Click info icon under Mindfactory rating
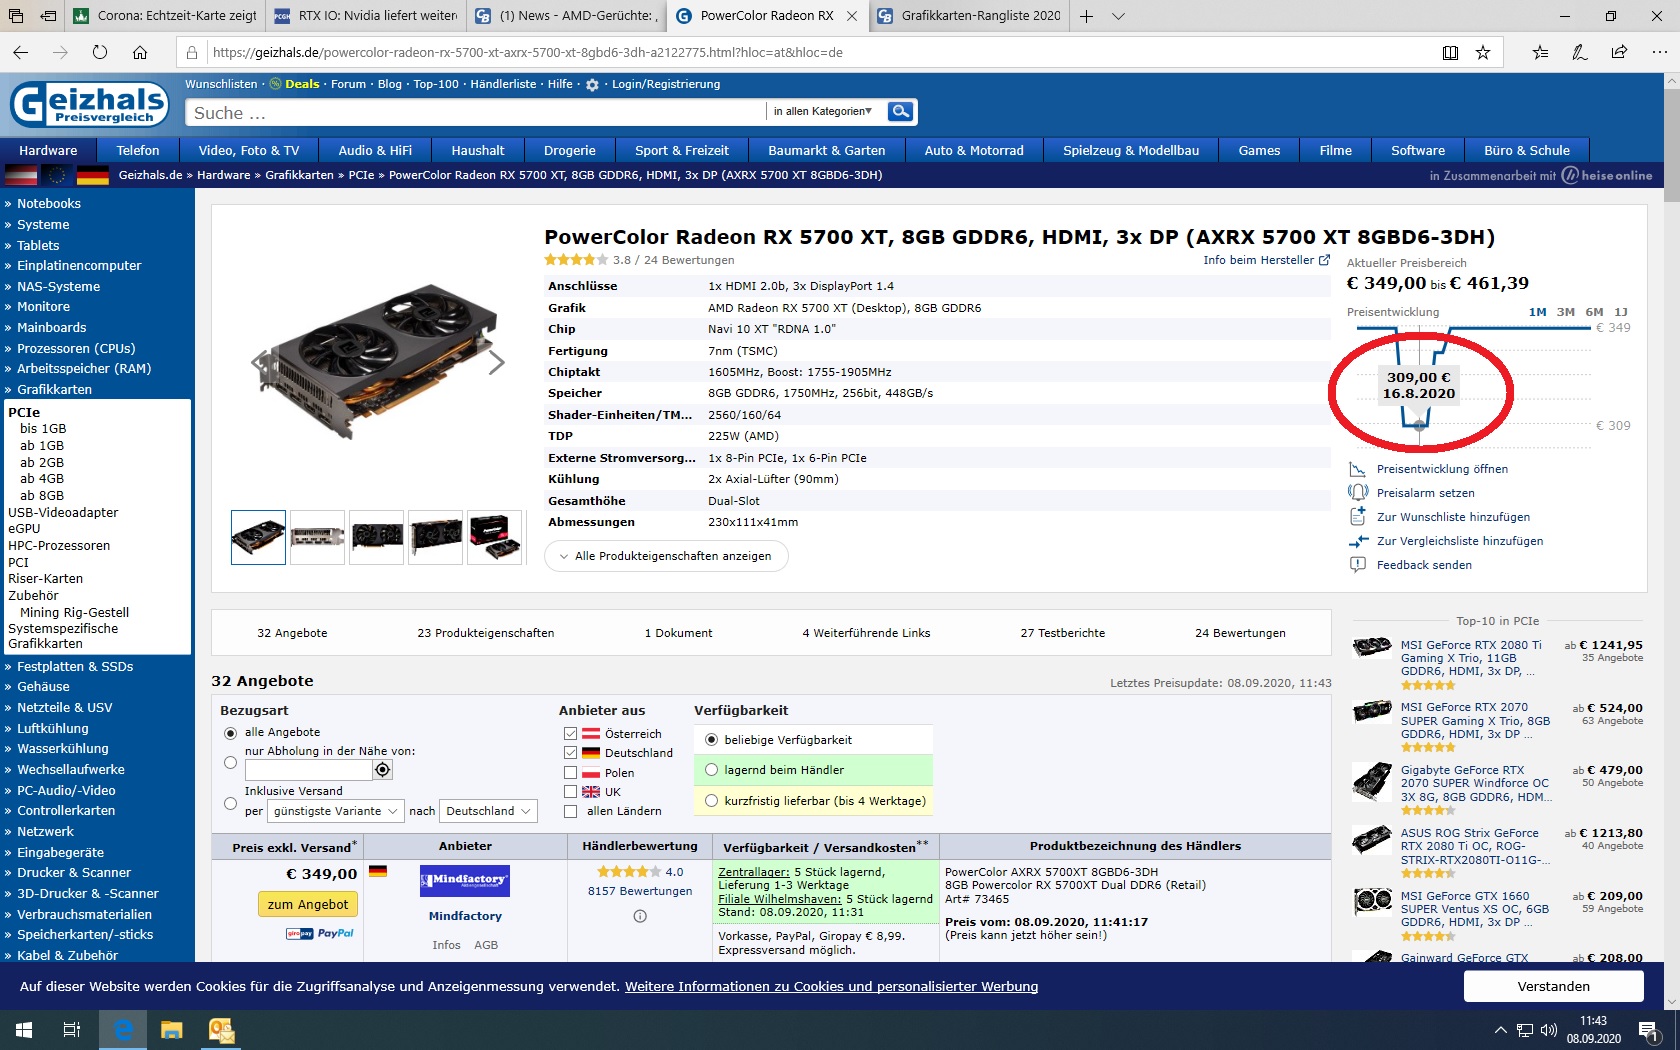The height and width of the screenshot is (1050, 1680). click(640, 916)
